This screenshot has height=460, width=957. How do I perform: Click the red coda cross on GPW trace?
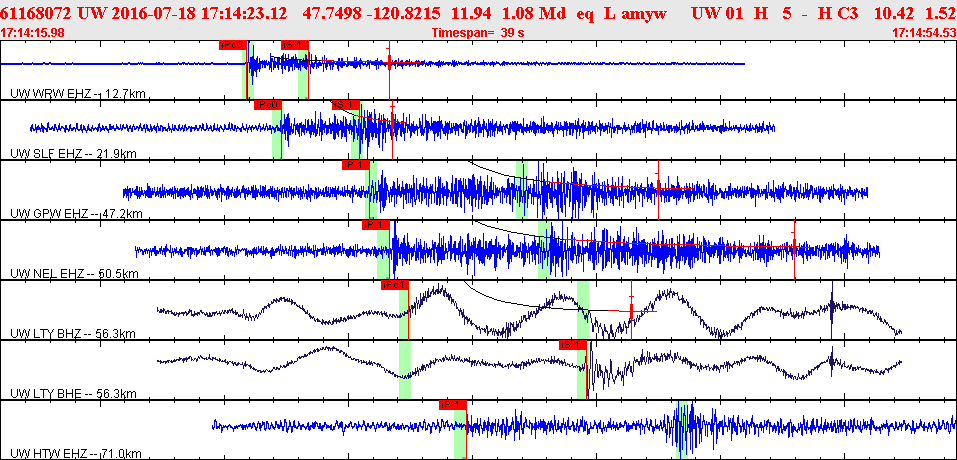pos(658,189)
